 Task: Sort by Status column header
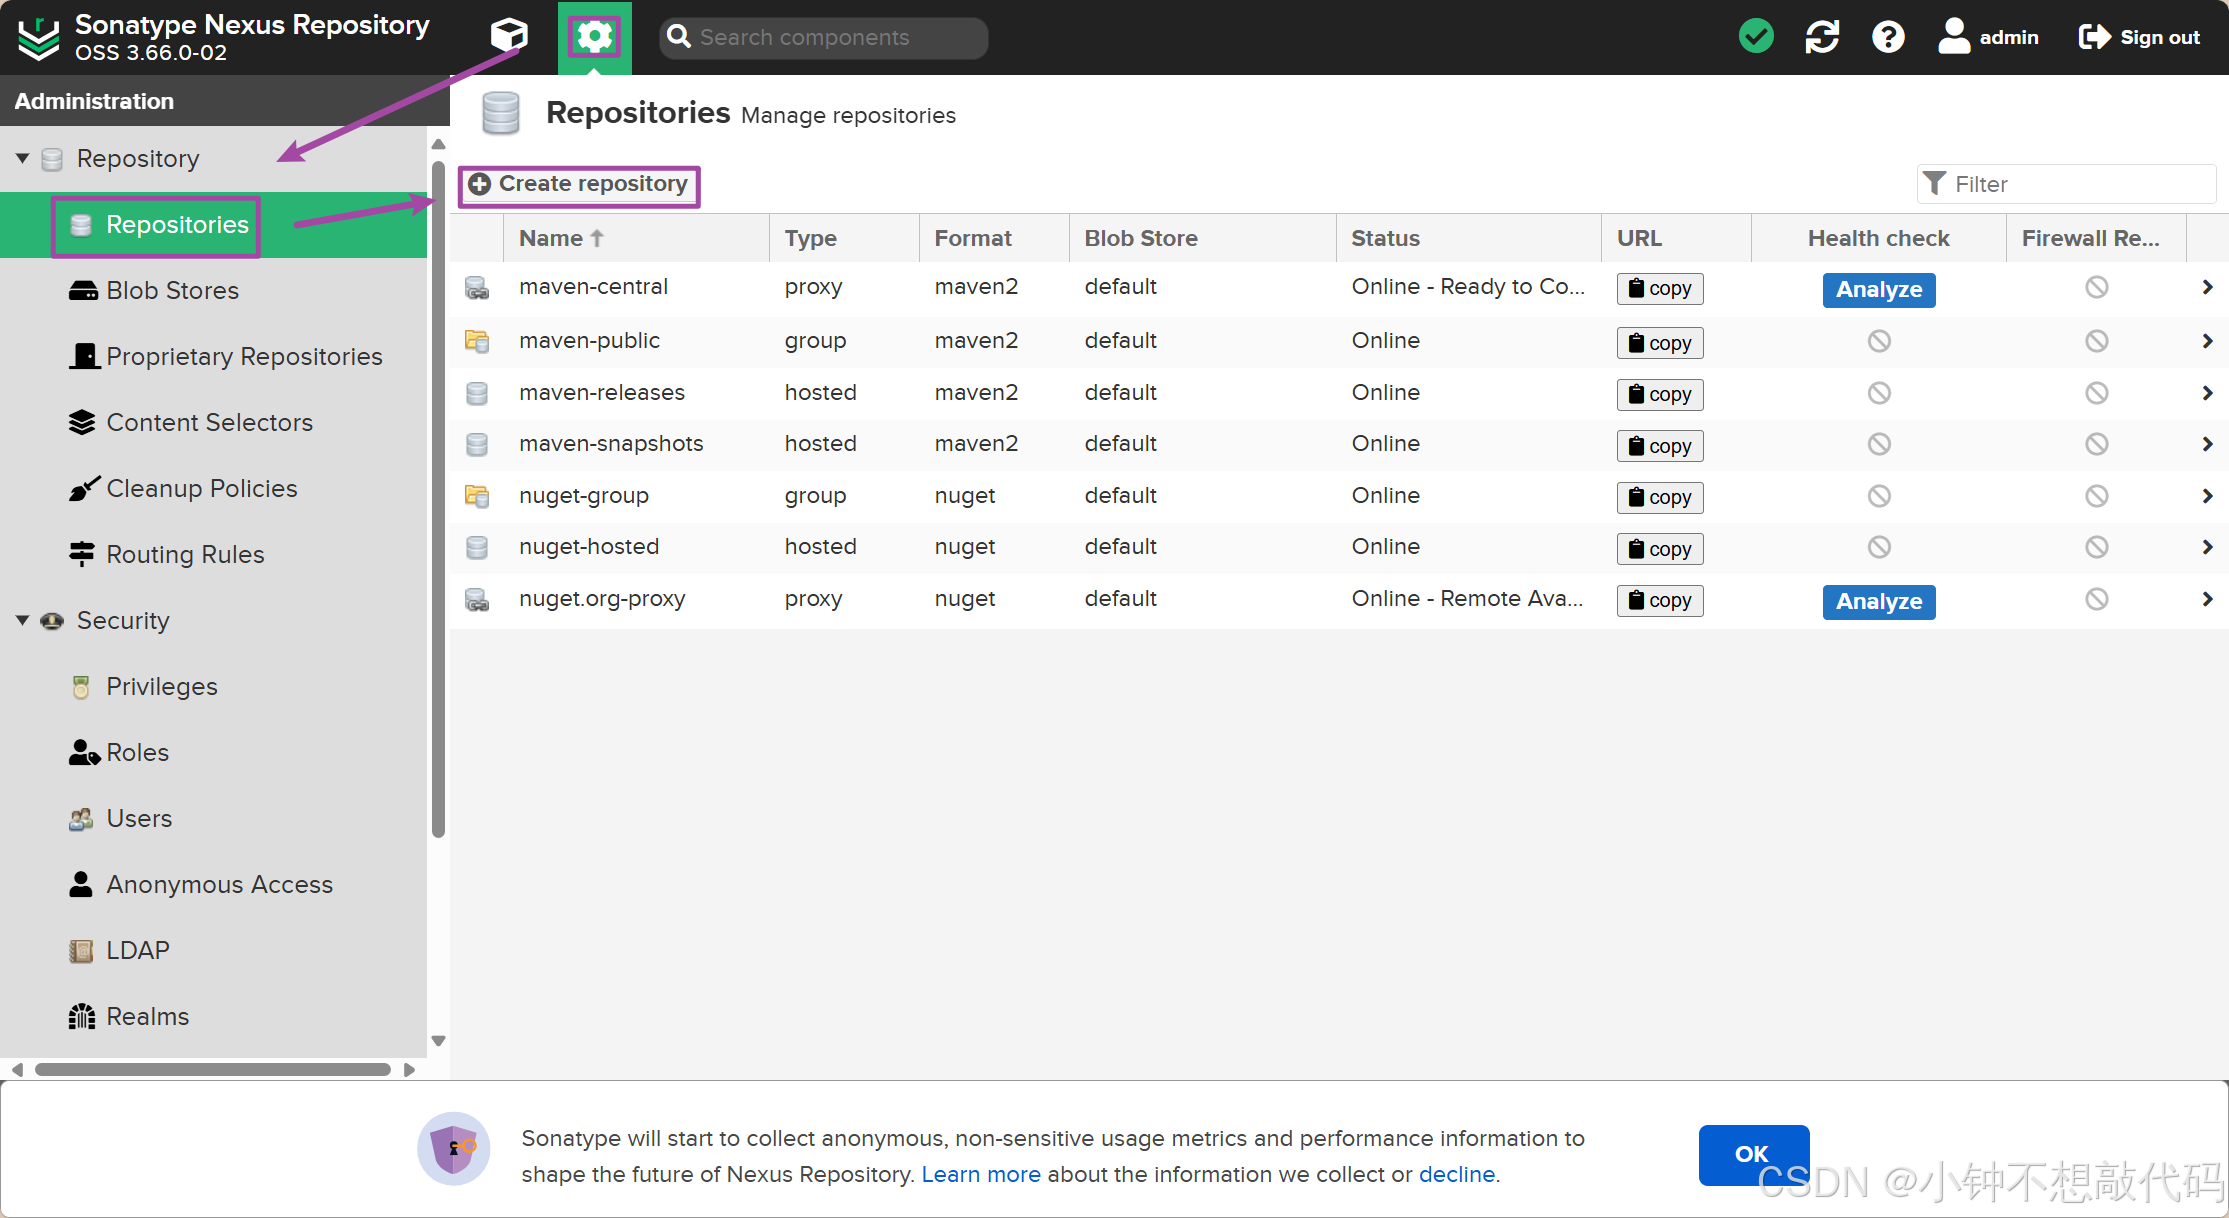[1469, 239]
